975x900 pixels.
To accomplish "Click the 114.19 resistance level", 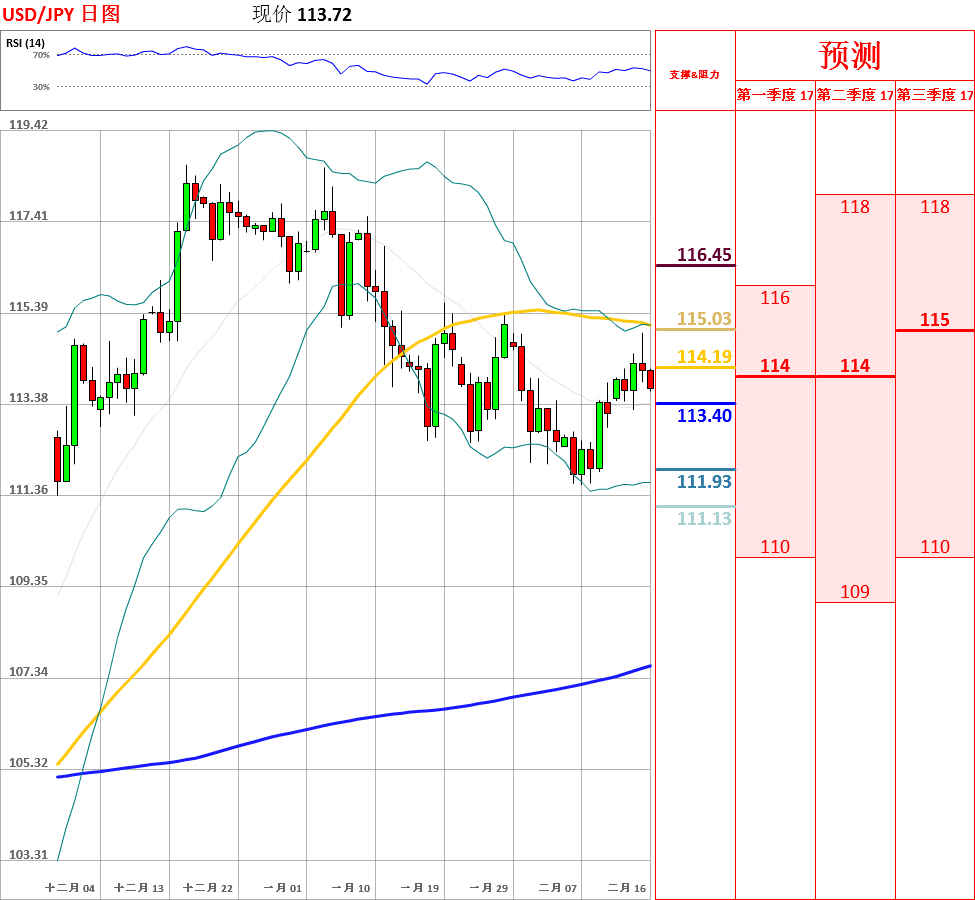I will 704,357.
